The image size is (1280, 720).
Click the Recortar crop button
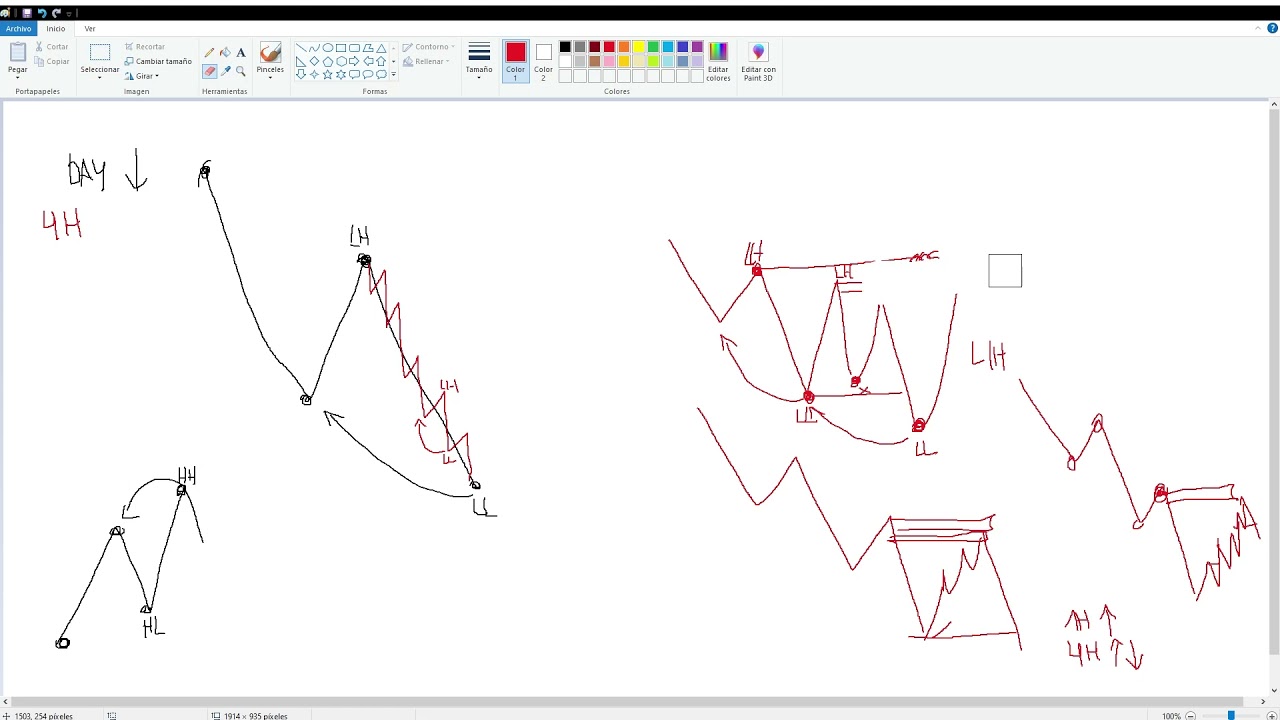click(145, 47)
